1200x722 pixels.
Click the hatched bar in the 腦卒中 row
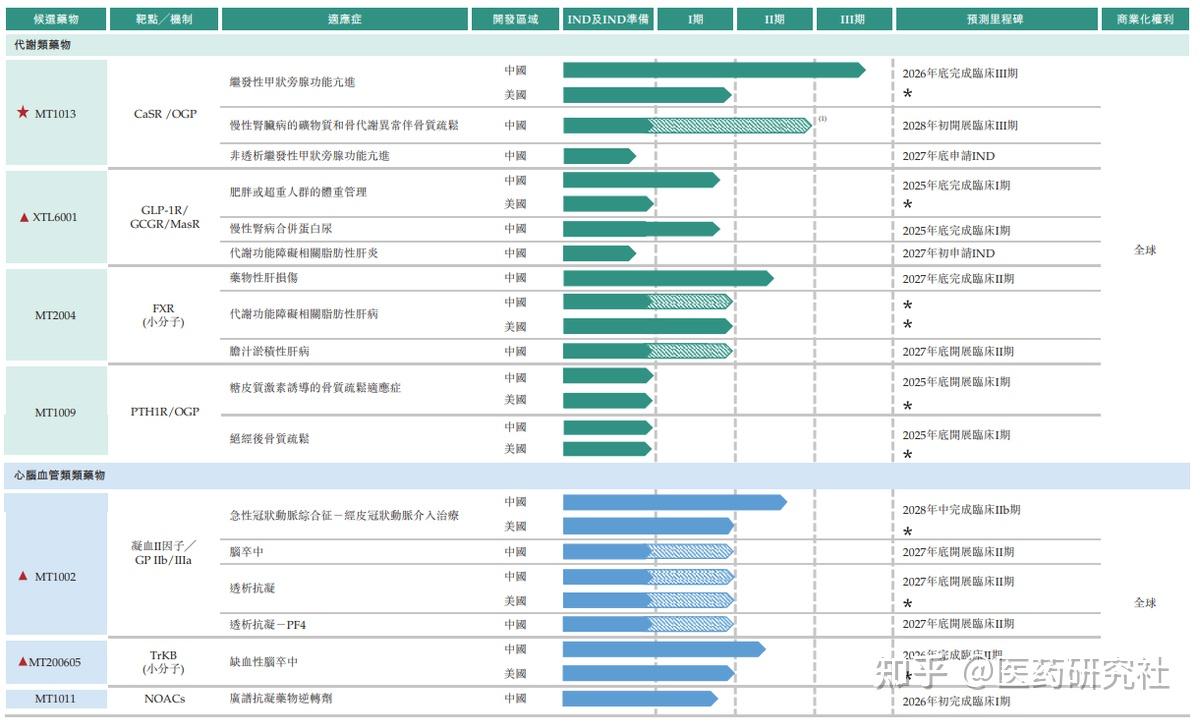(x=690, y=551)
